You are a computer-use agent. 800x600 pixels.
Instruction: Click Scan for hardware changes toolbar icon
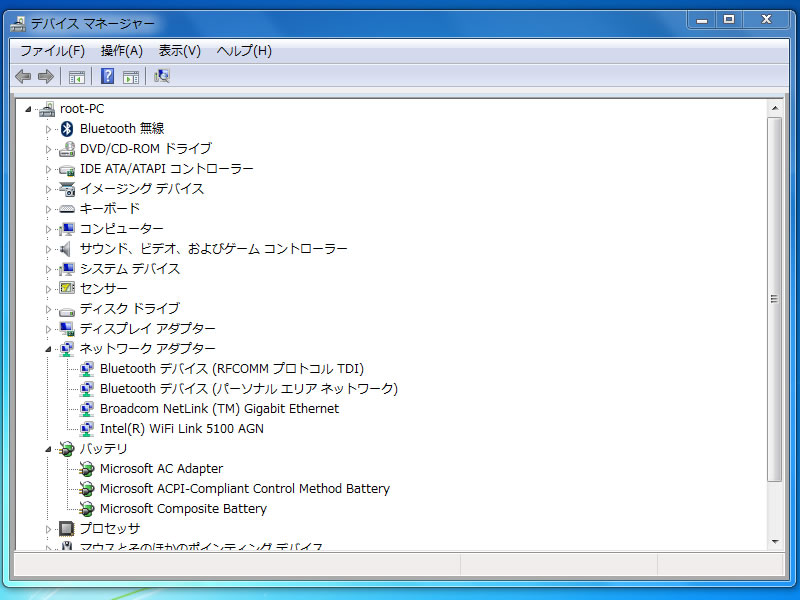161,76
